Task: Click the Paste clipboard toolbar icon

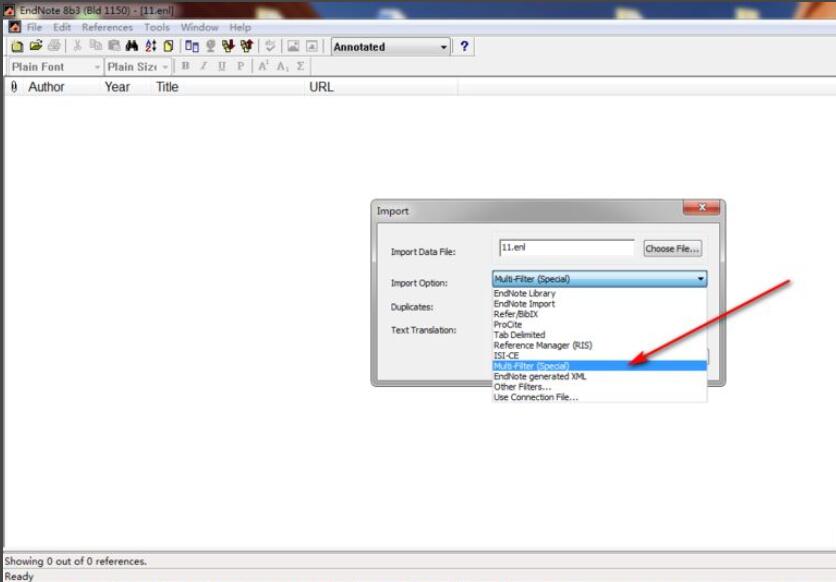Action: coord(114,47)
